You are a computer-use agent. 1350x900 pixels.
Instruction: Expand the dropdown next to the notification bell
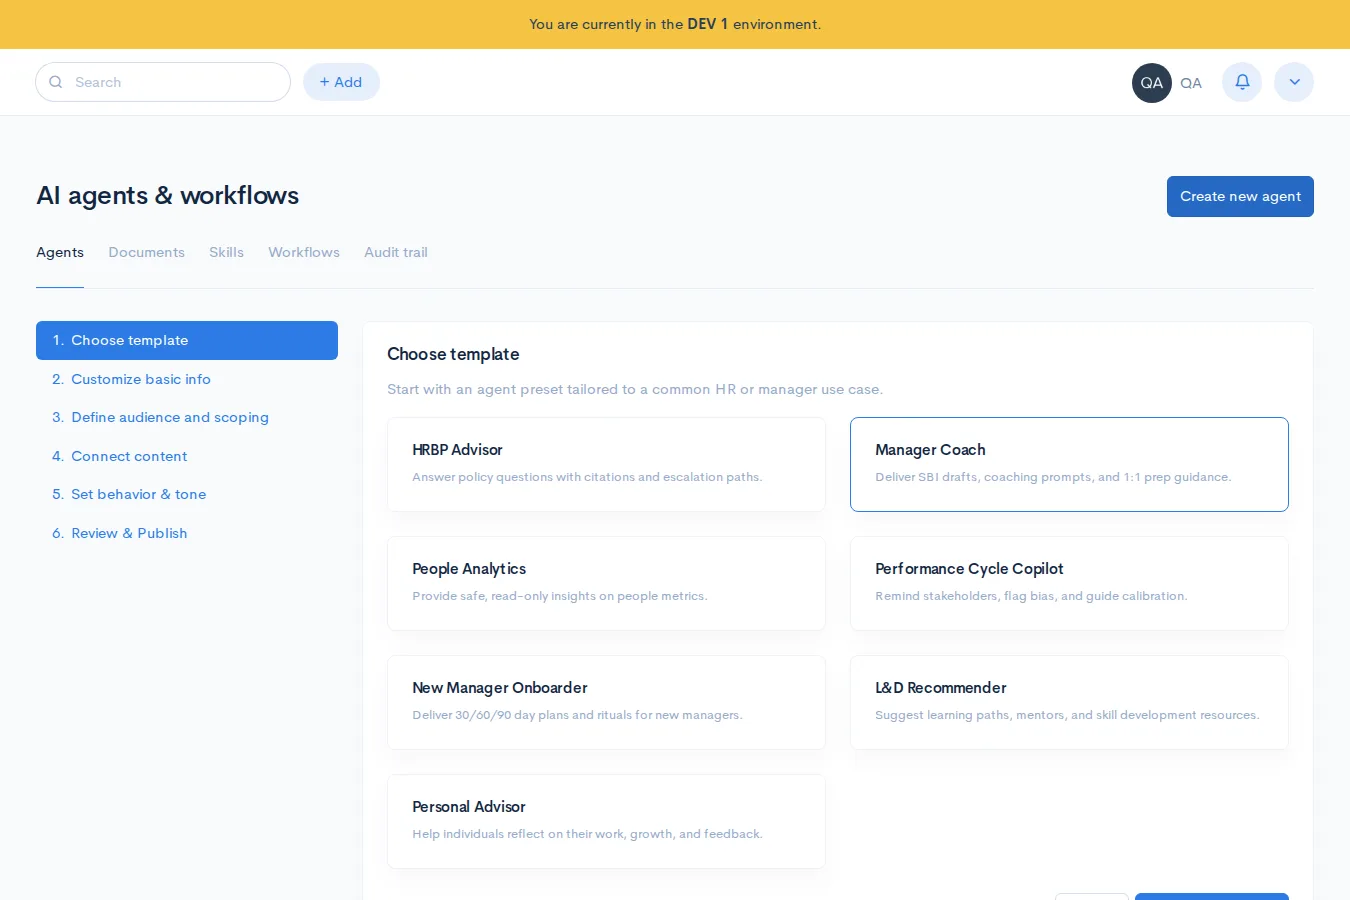1294,82
